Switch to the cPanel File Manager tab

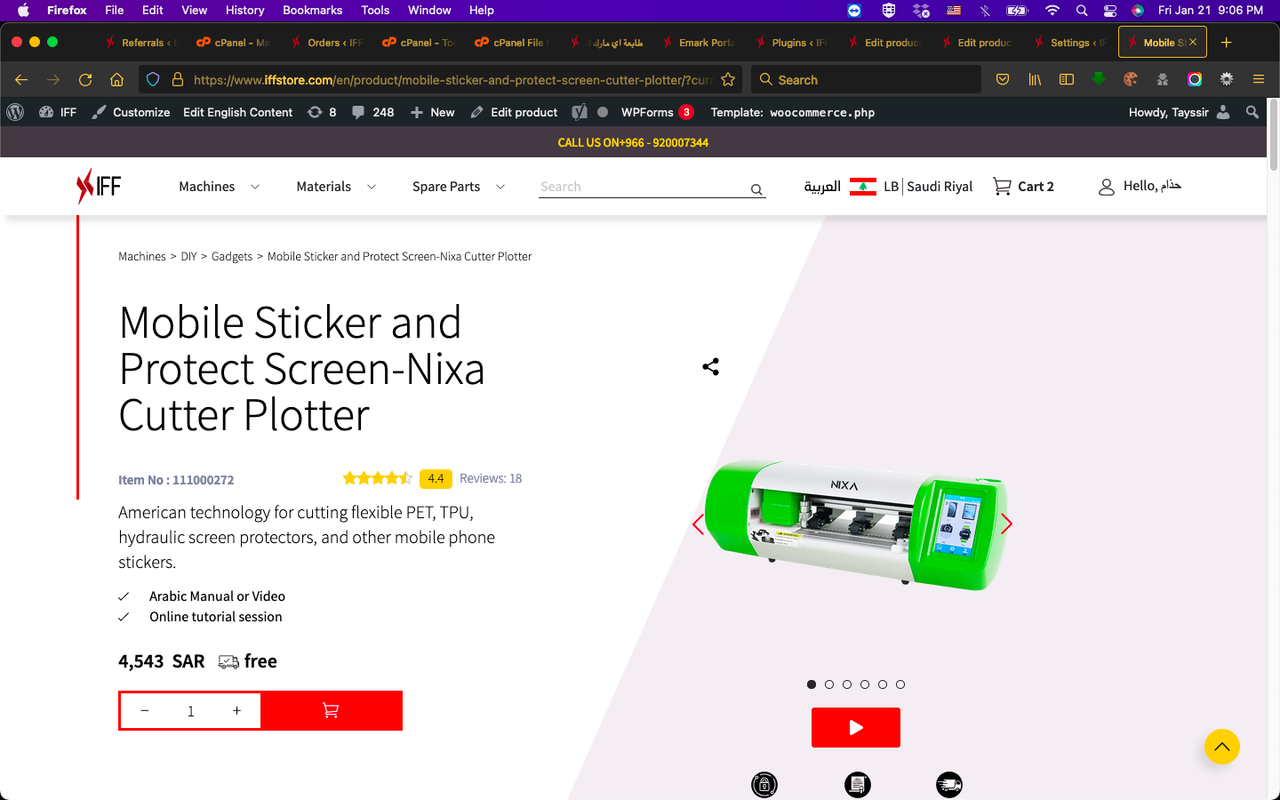pyautogui.click(x=511, y=42)
